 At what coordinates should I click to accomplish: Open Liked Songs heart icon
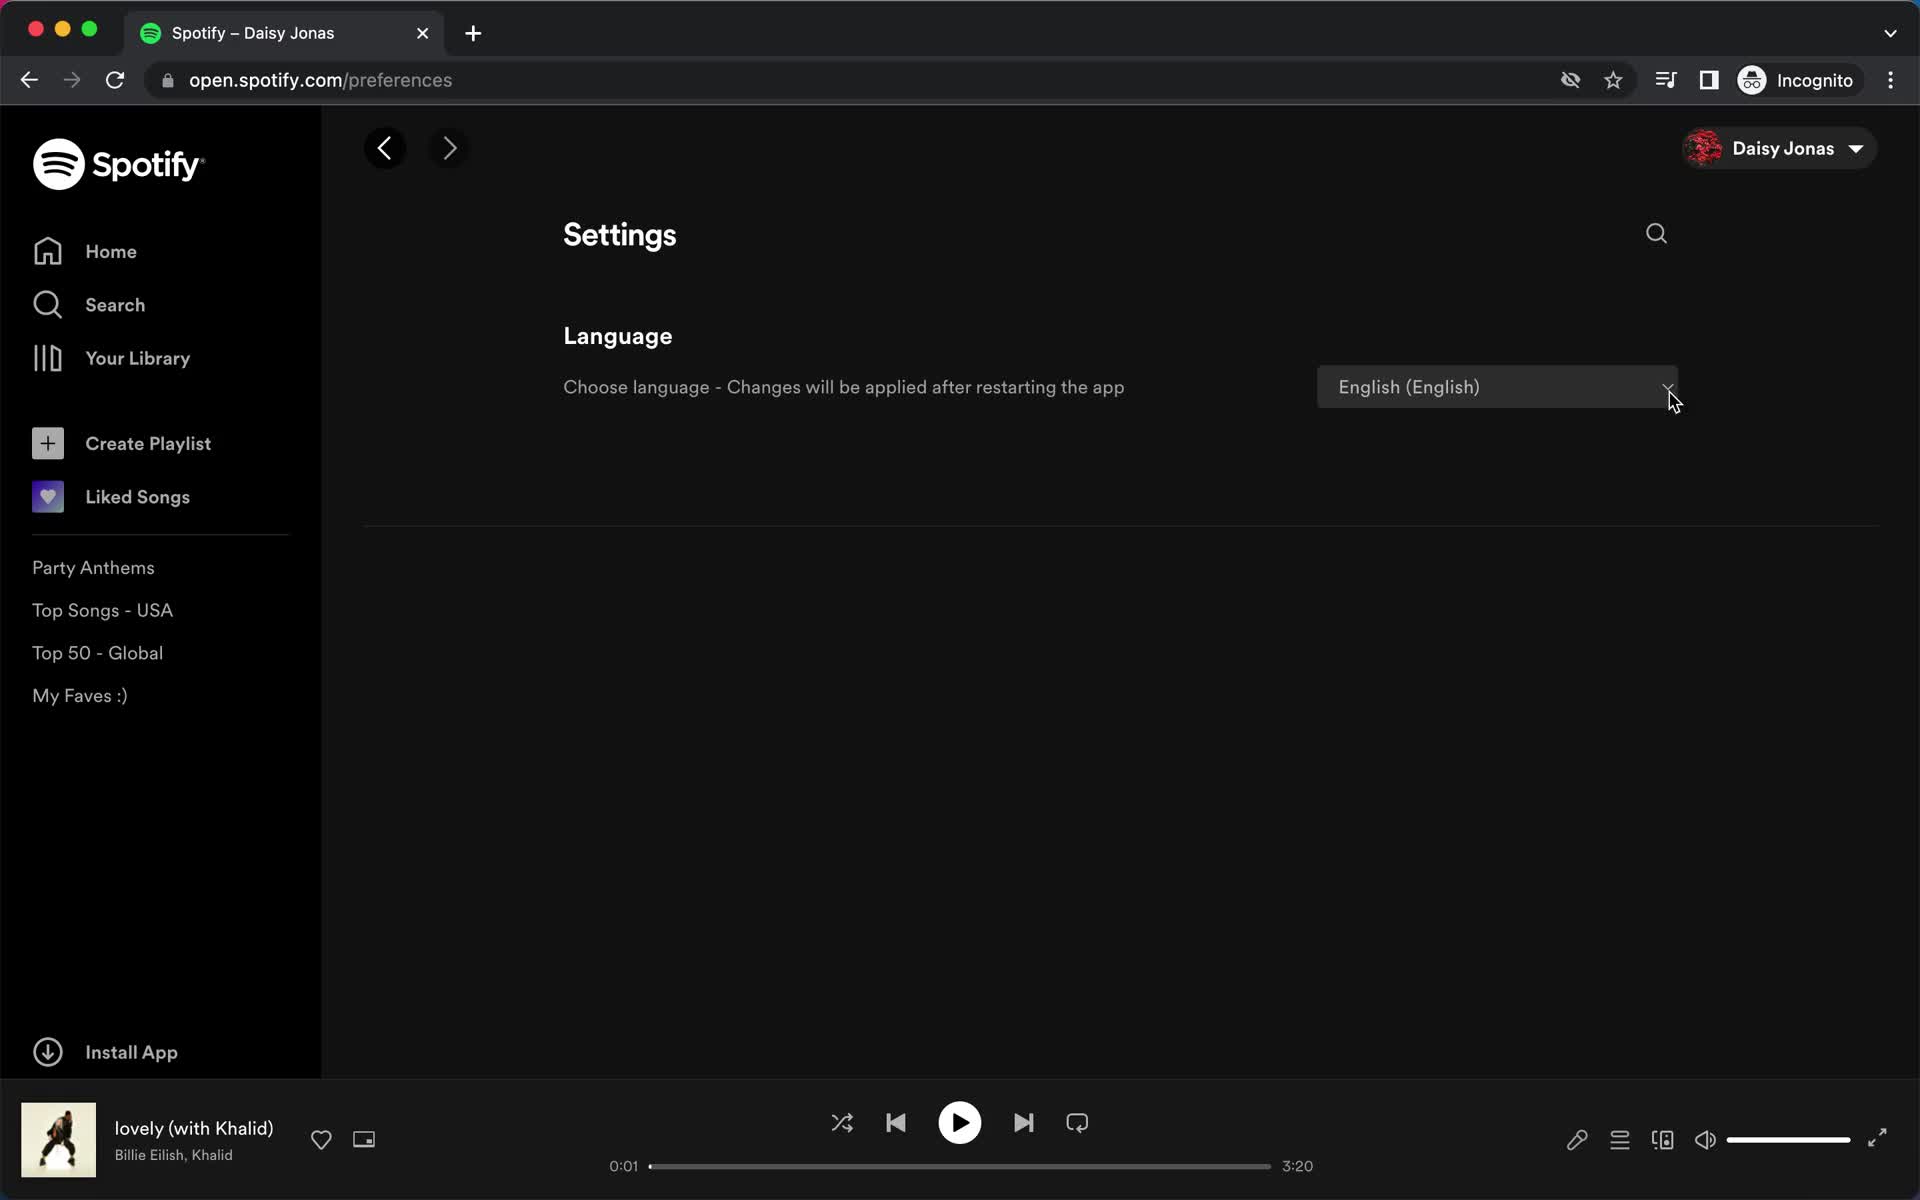[48, 497]
